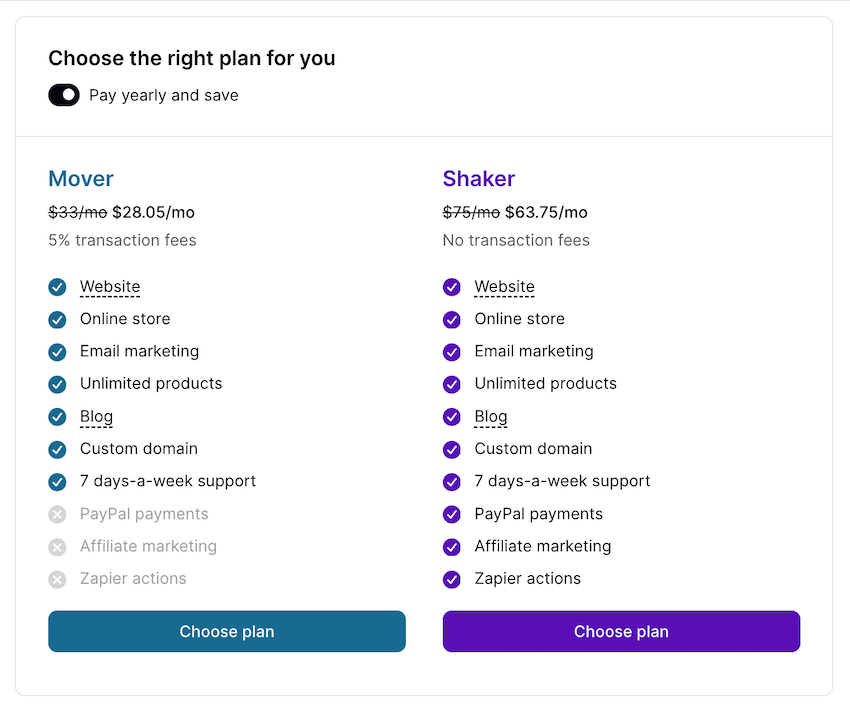Click the purple checkmark beside Shaker Custom domain
Viewport: 850px width, 708px height.
click(452, 450)
